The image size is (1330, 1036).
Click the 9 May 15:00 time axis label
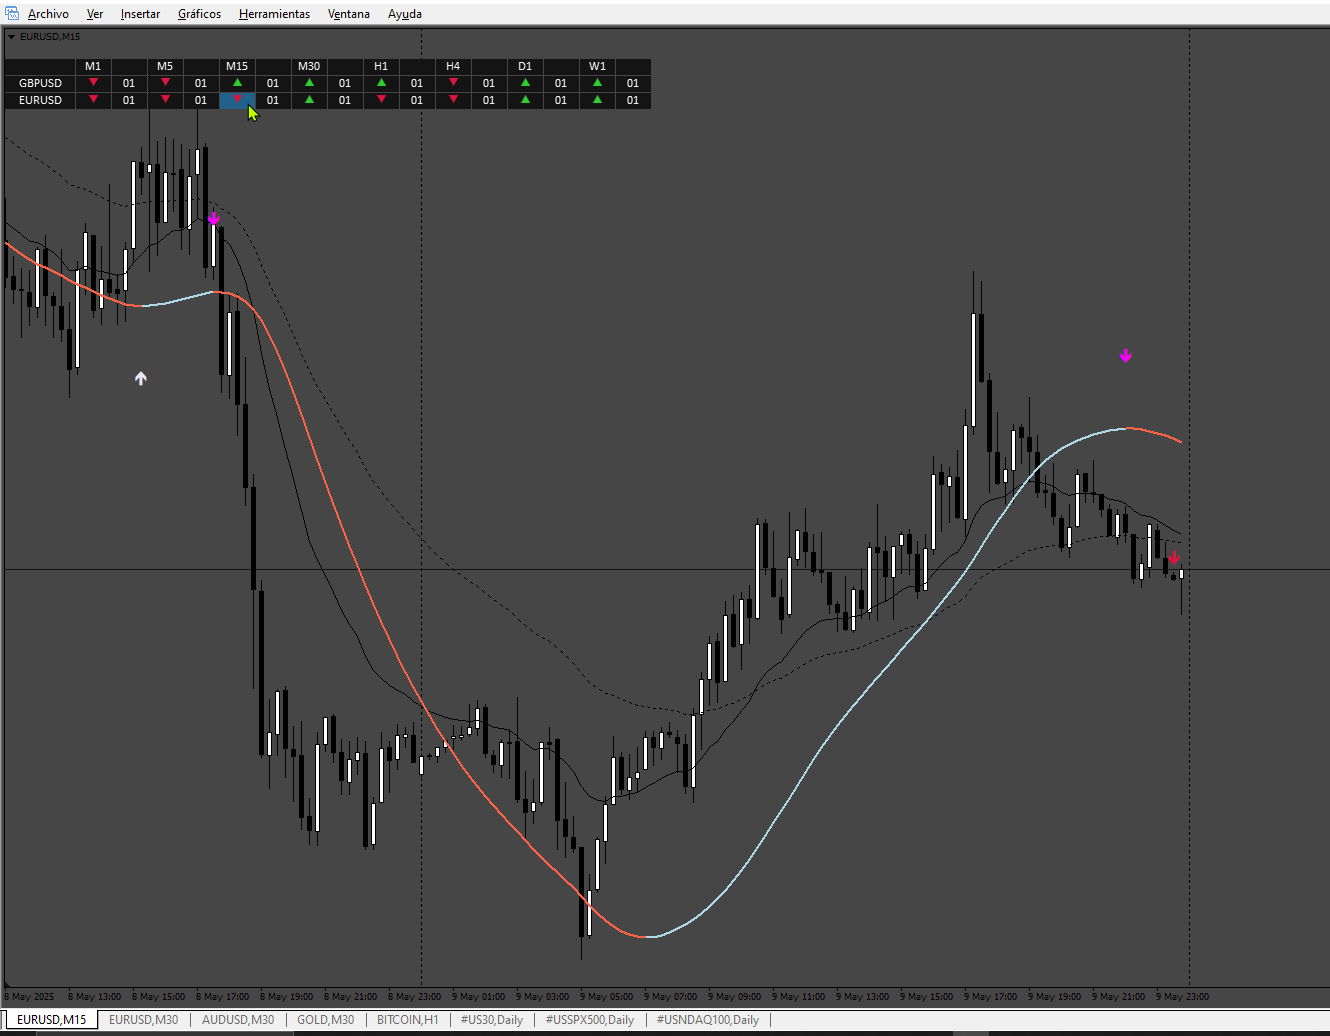[x=927, y=996]
